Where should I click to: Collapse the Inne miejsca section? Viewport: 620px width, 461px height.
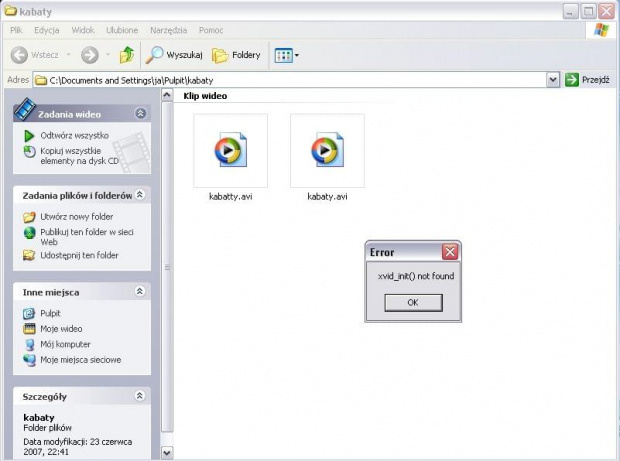pyautogui.click(x=140, y=292)
